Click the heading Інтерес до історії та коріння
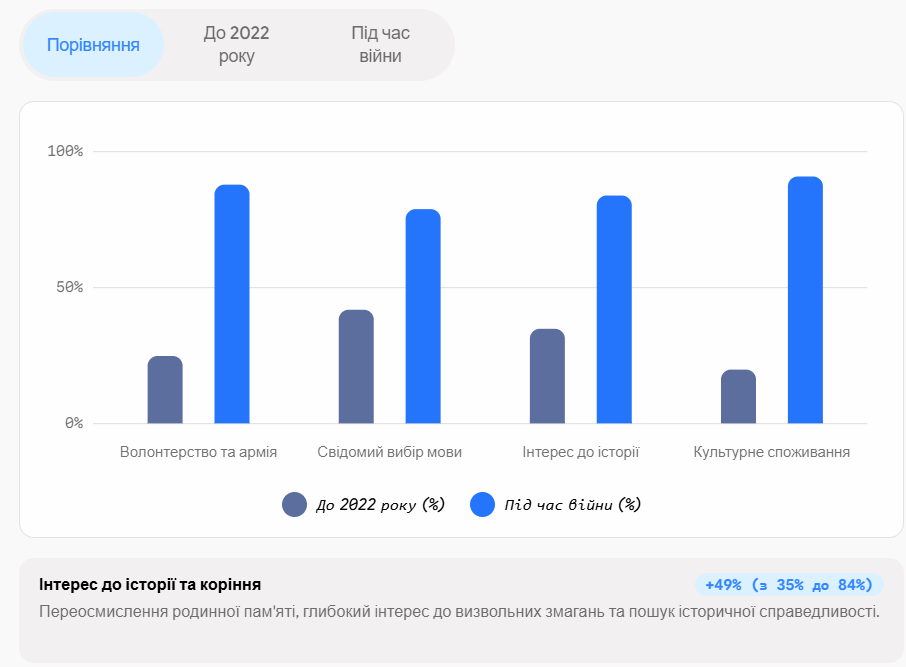906x667 pixels. pyautogui.click(x=150, y=585)
